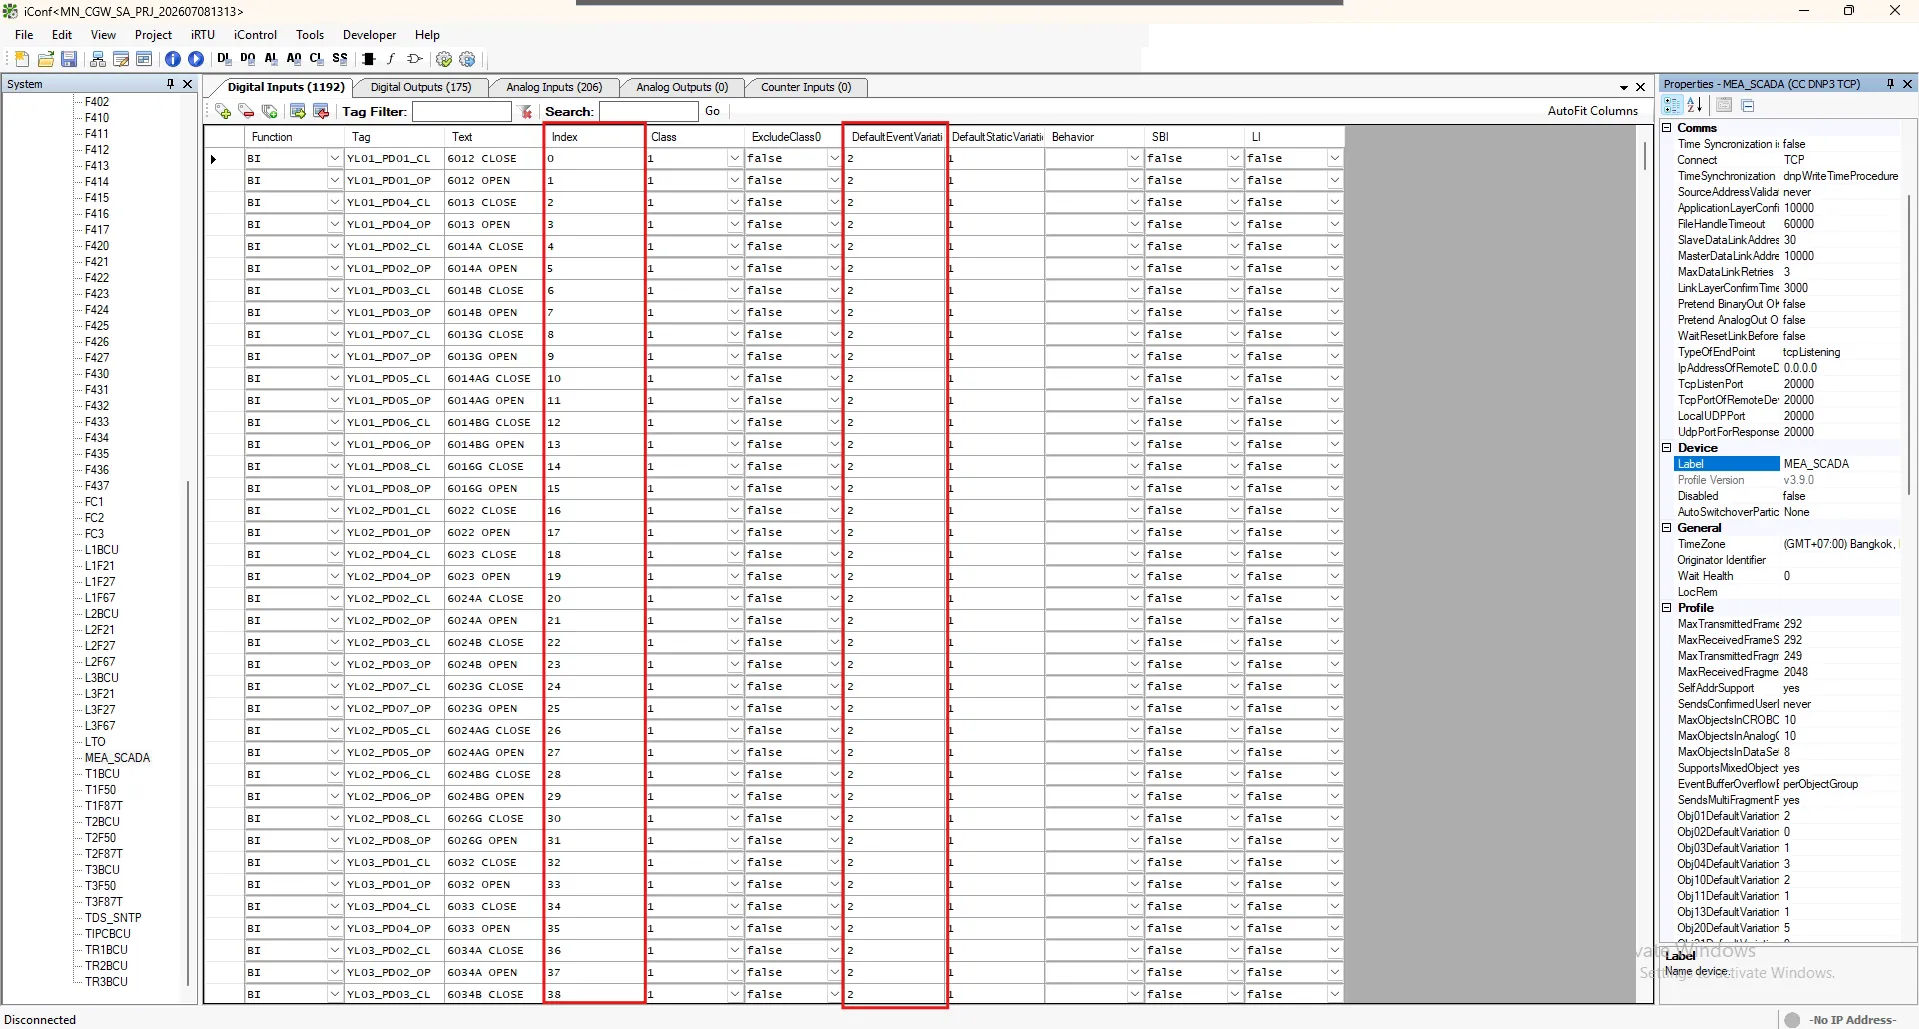Screen dimensions: 1919x1029
Task: Sort properties alphabetically A-Z
Action: point(1695,105)
